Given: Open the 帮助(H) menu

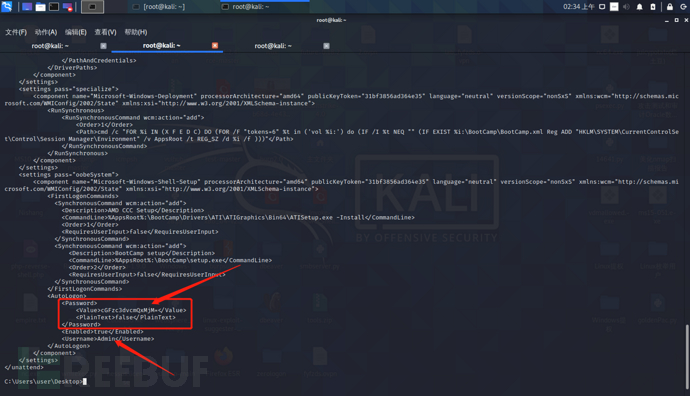Looking at the screenshot, I should [136, 32].
